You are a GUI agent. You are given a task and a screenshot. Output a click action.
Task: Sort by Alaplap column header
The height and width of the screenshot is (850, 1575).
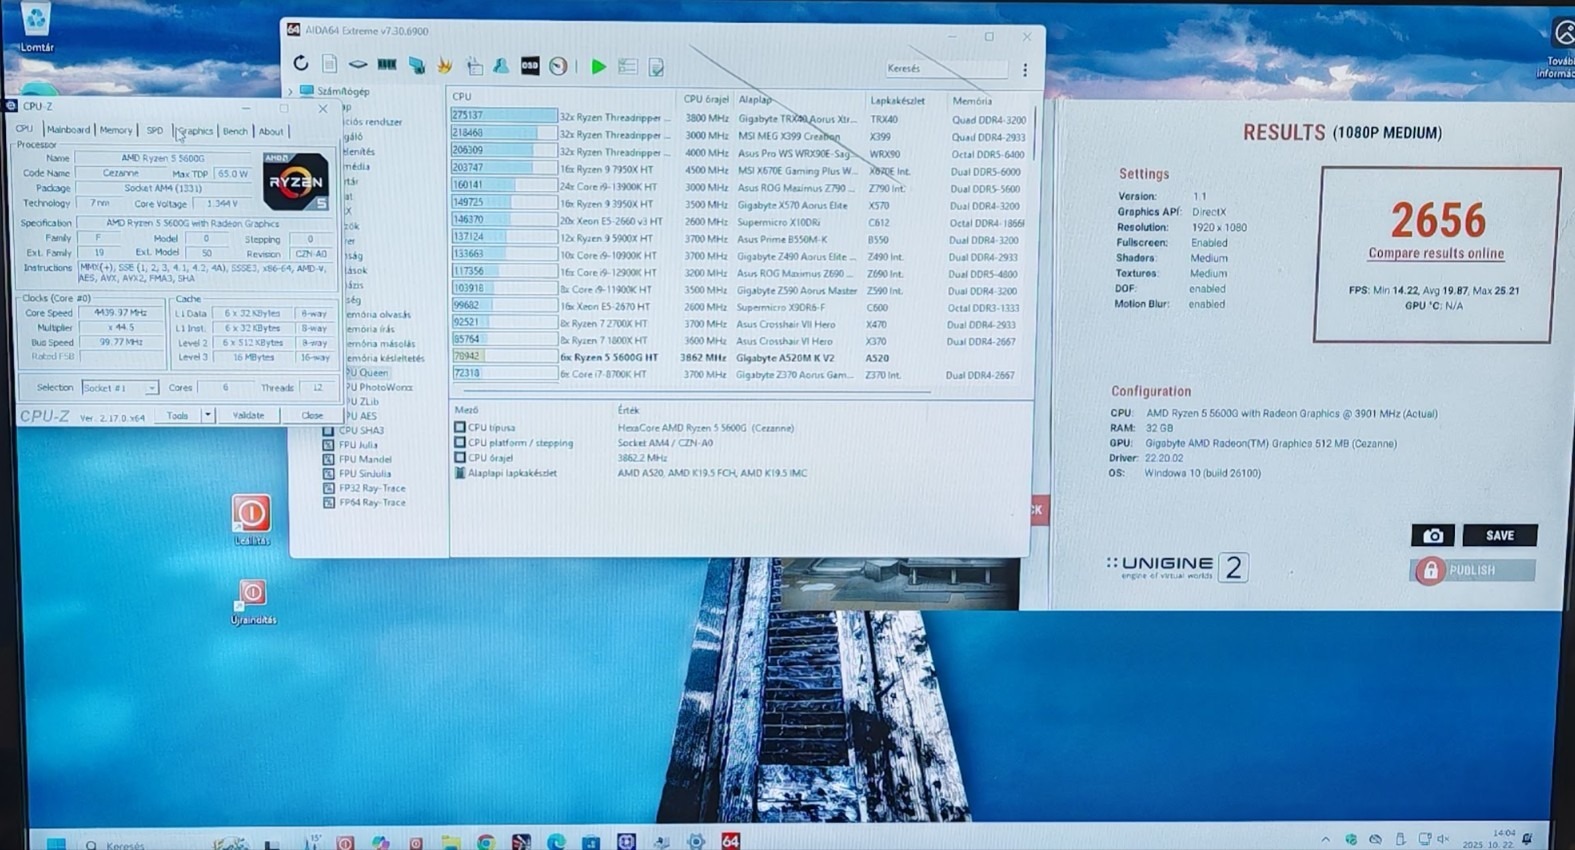(x=755, y=100)
